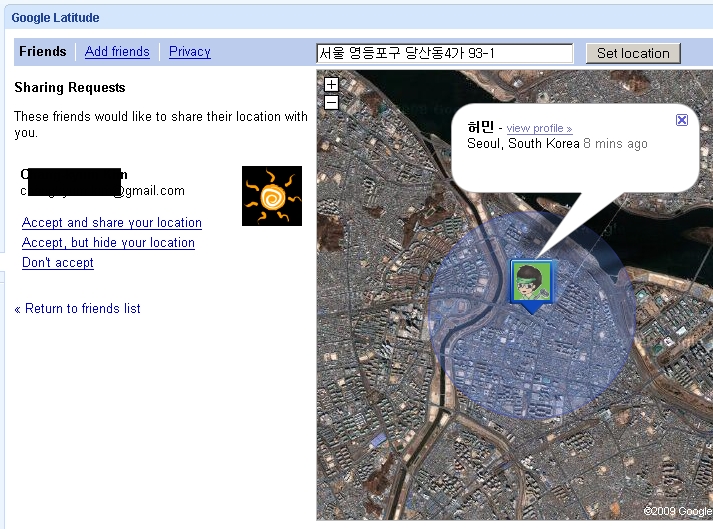
Task: Click the 허민 avatar map marker
Action: point(532,287)
